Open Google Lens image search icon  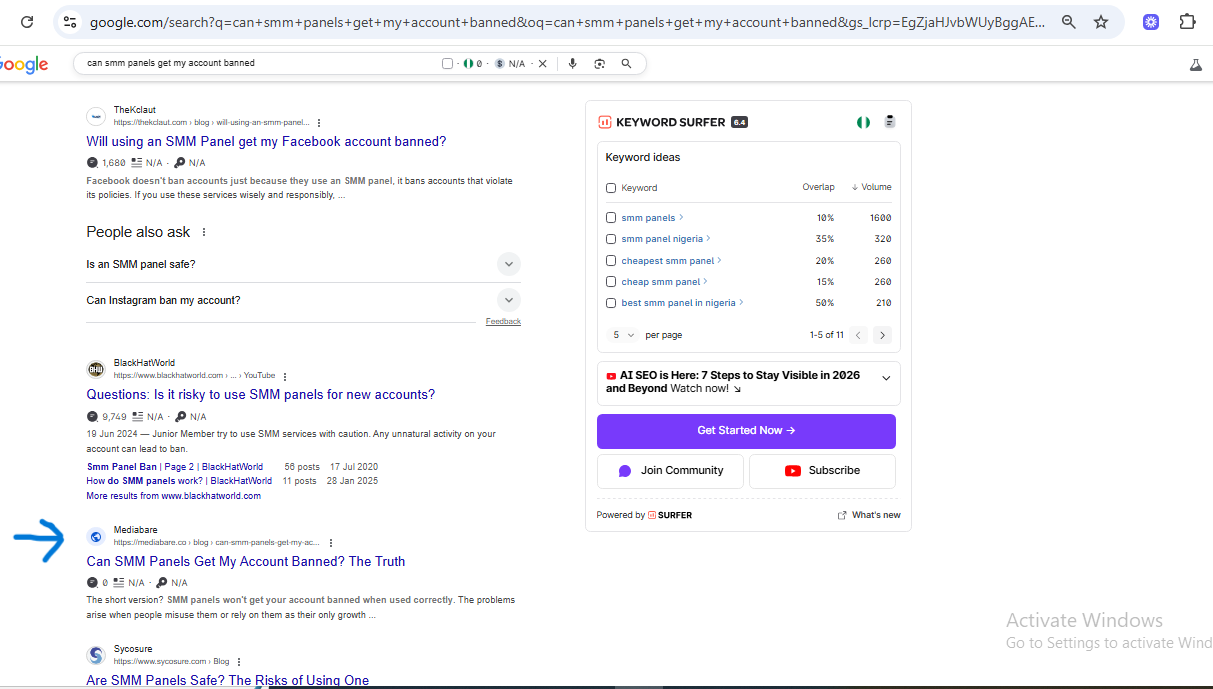tap(599, 63)
